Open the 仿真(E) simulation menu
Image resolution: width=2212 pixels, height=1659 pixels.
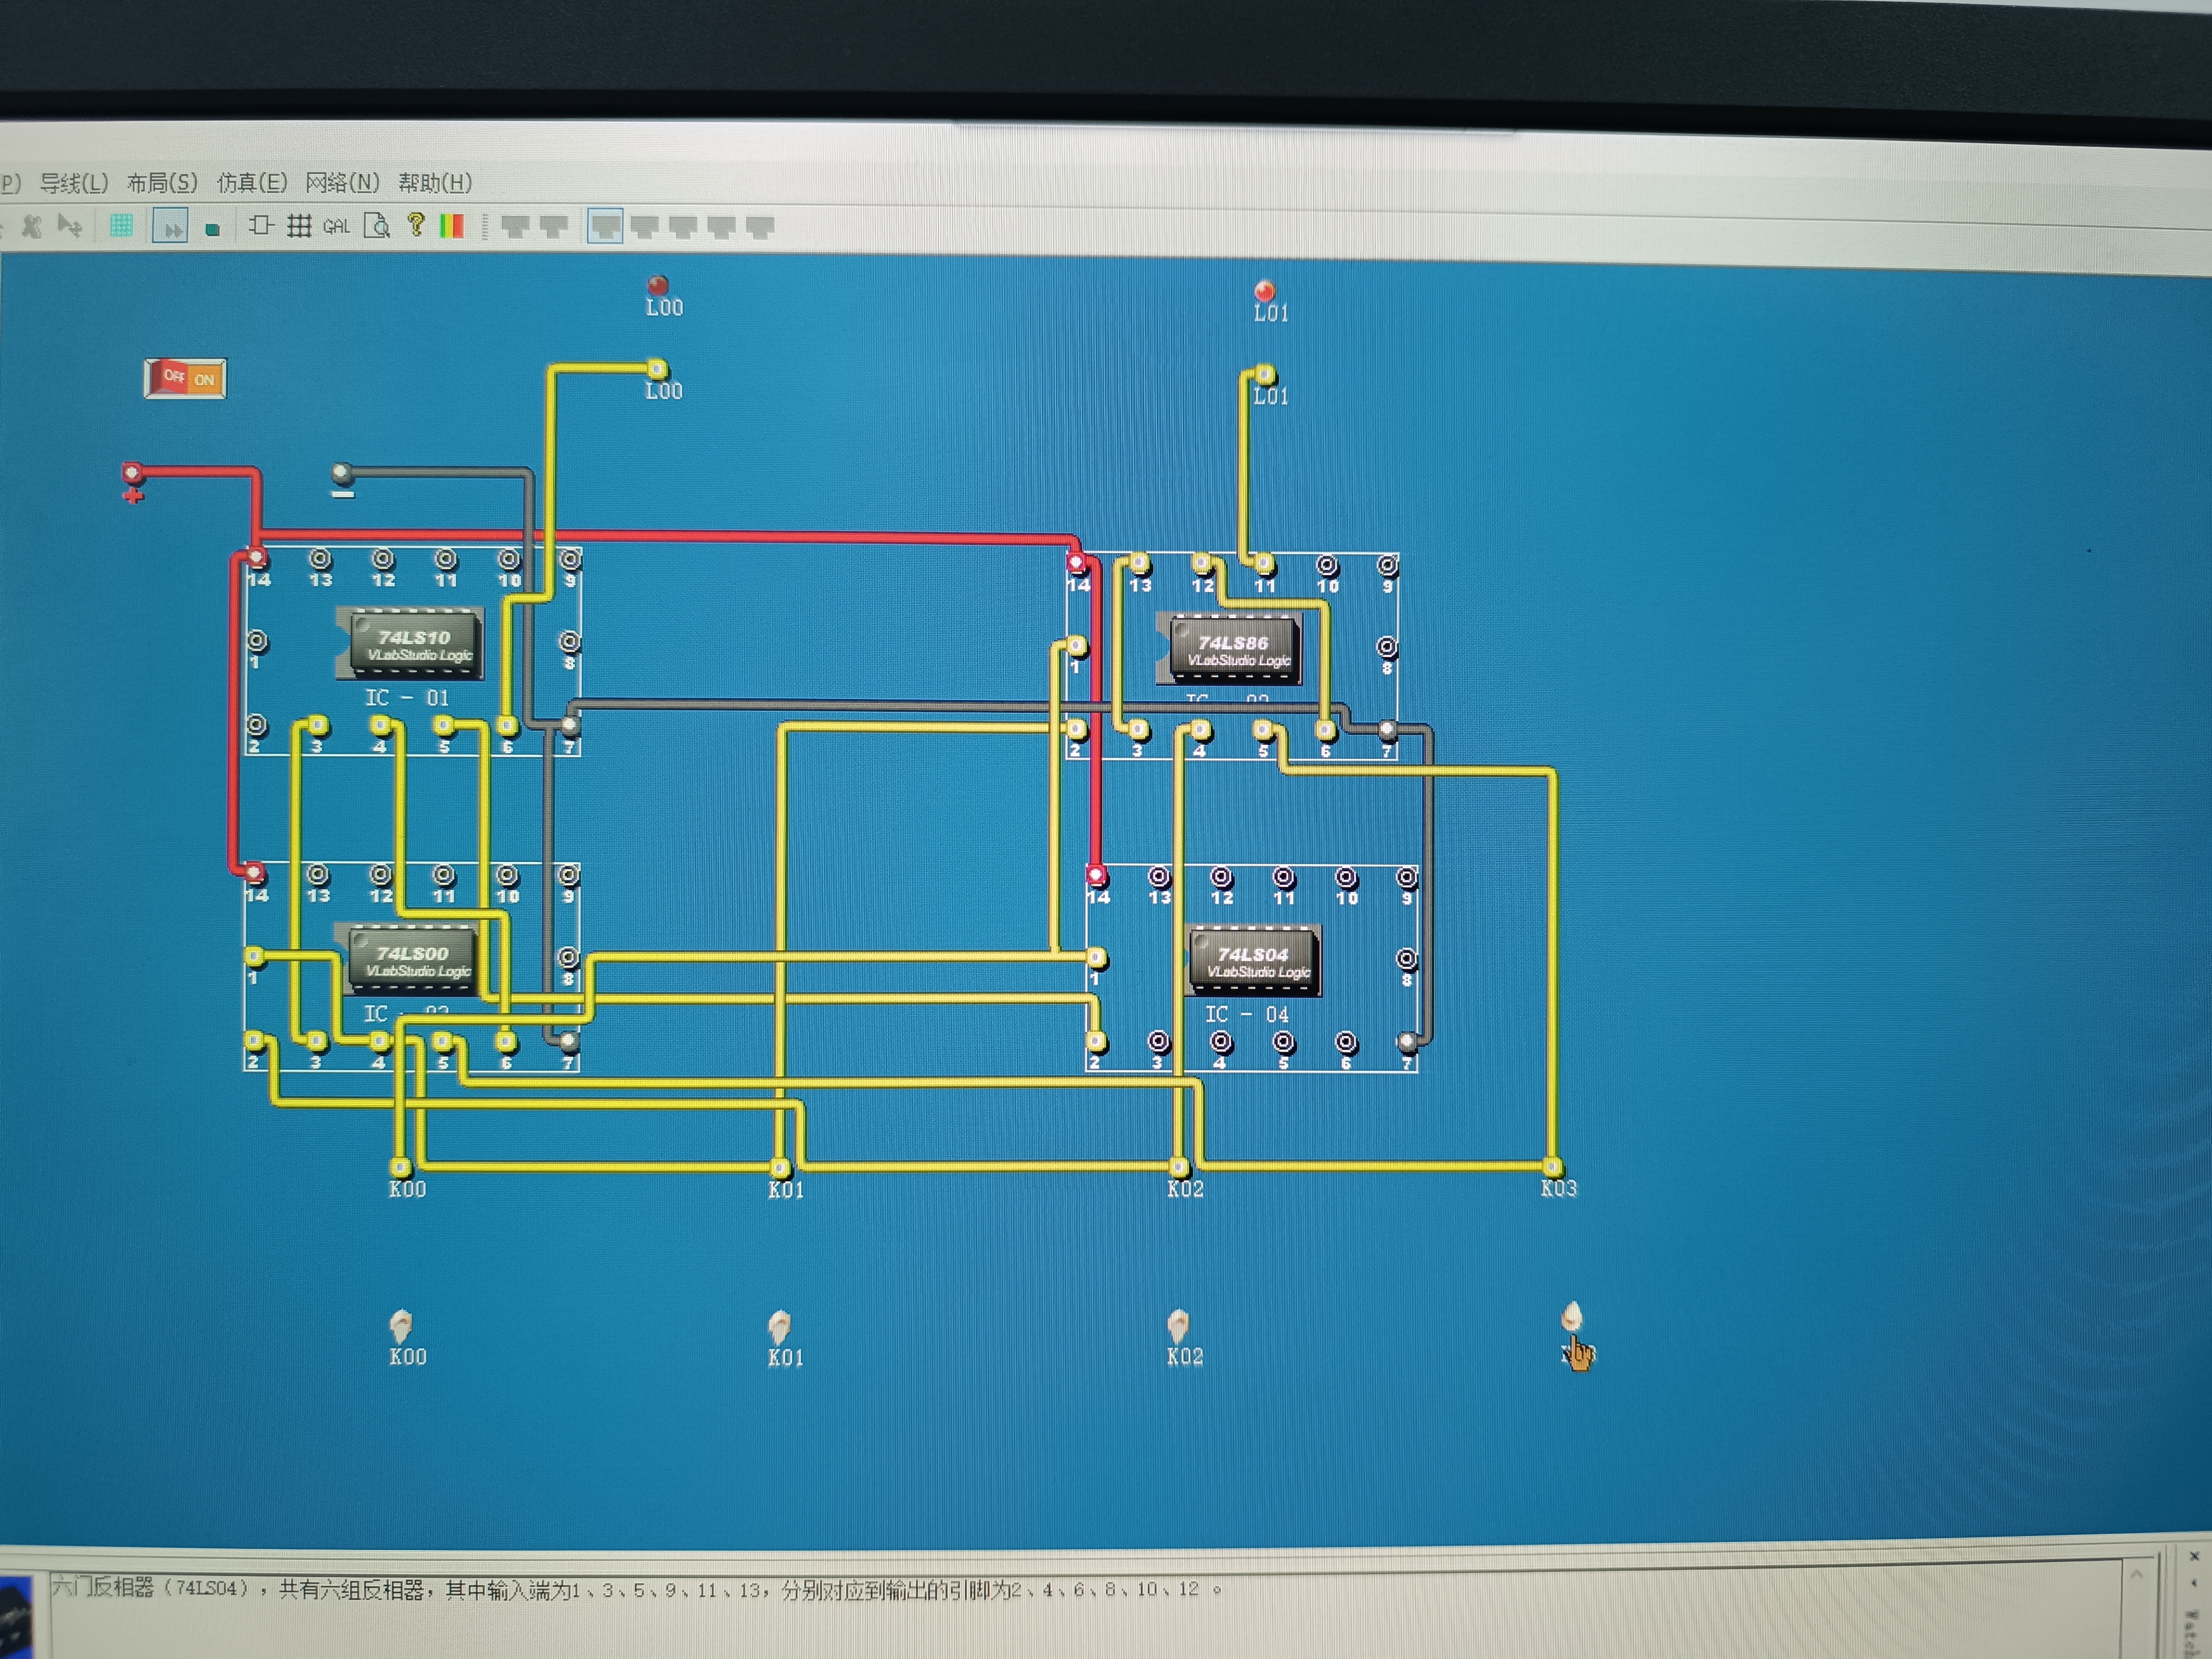(x=252, y=183)
